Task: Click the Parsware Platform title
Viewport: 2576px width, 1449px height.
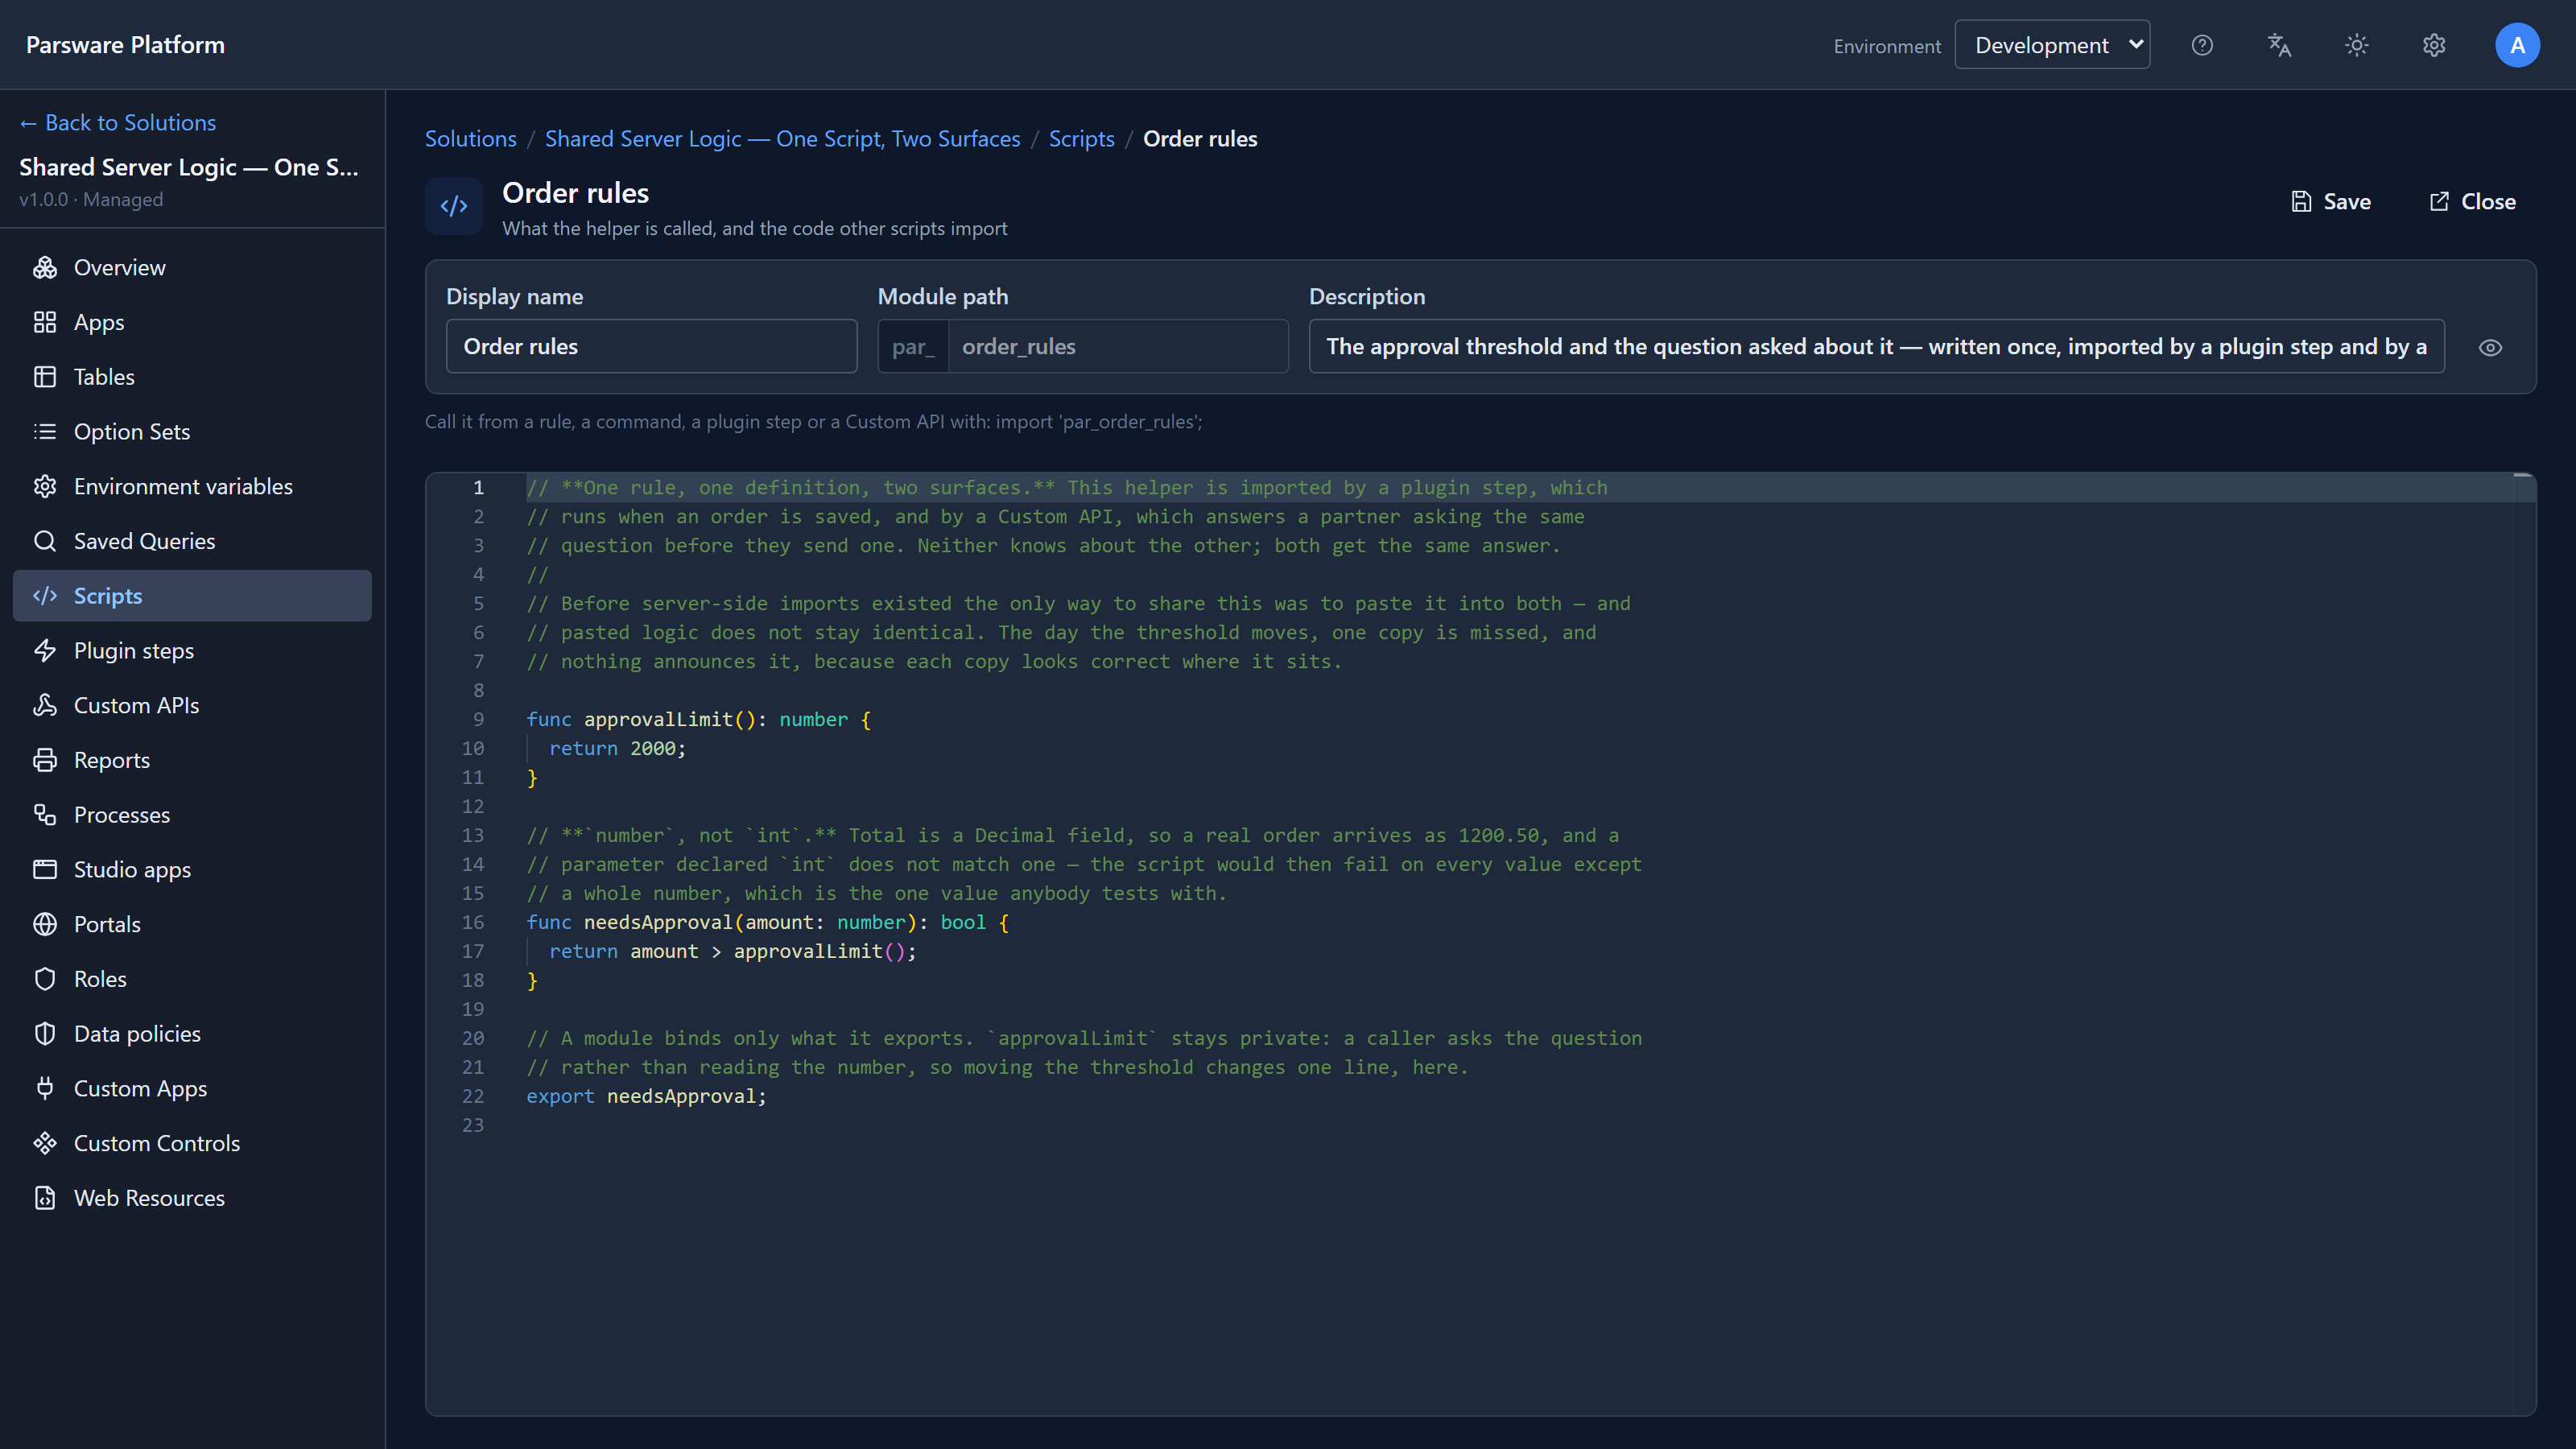Action: [125, 45]
